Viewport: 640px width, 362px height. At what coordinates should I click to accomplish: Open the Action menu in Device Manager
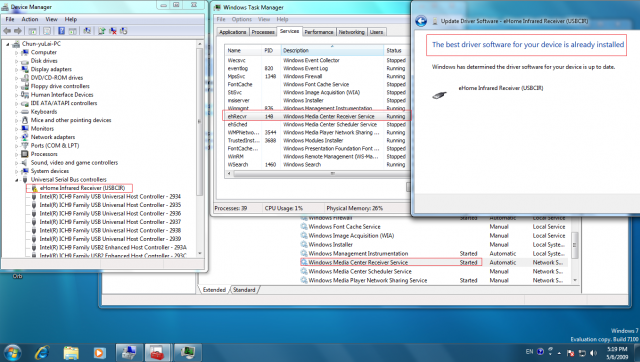(x=29, y=19)
